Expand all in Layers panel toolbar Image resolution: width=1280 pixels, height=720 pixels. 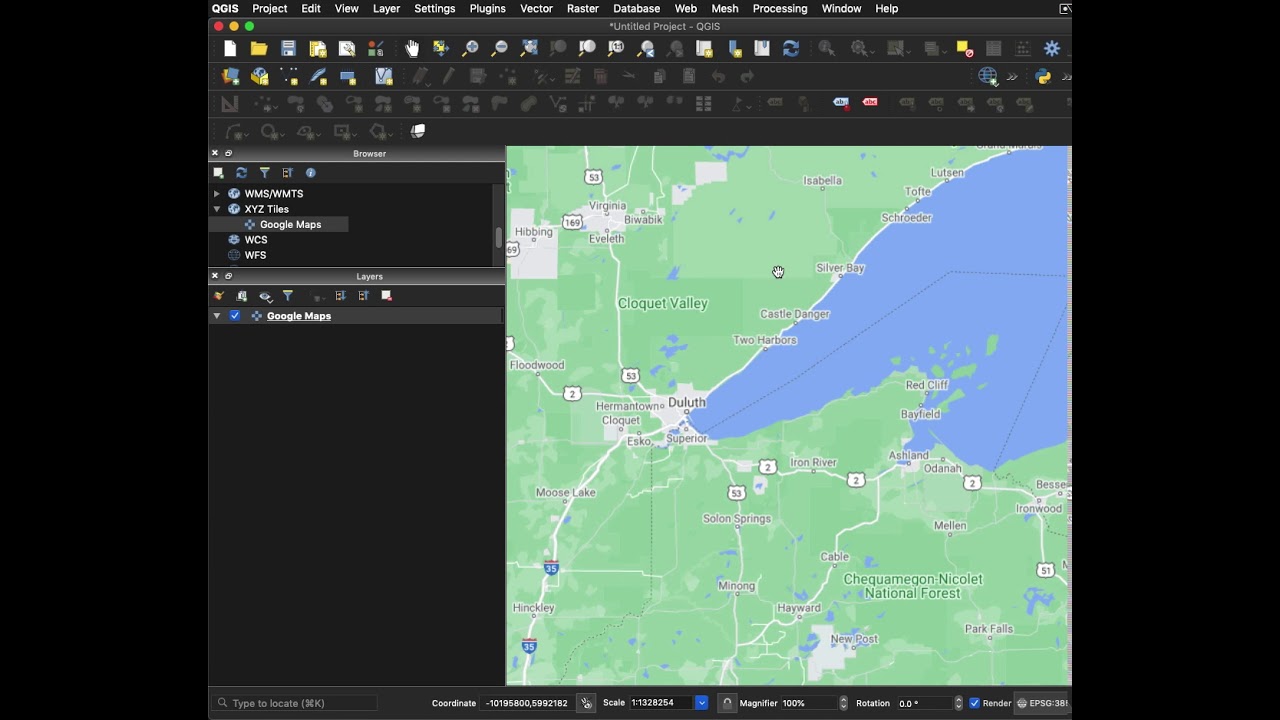[x=340, y=296]
